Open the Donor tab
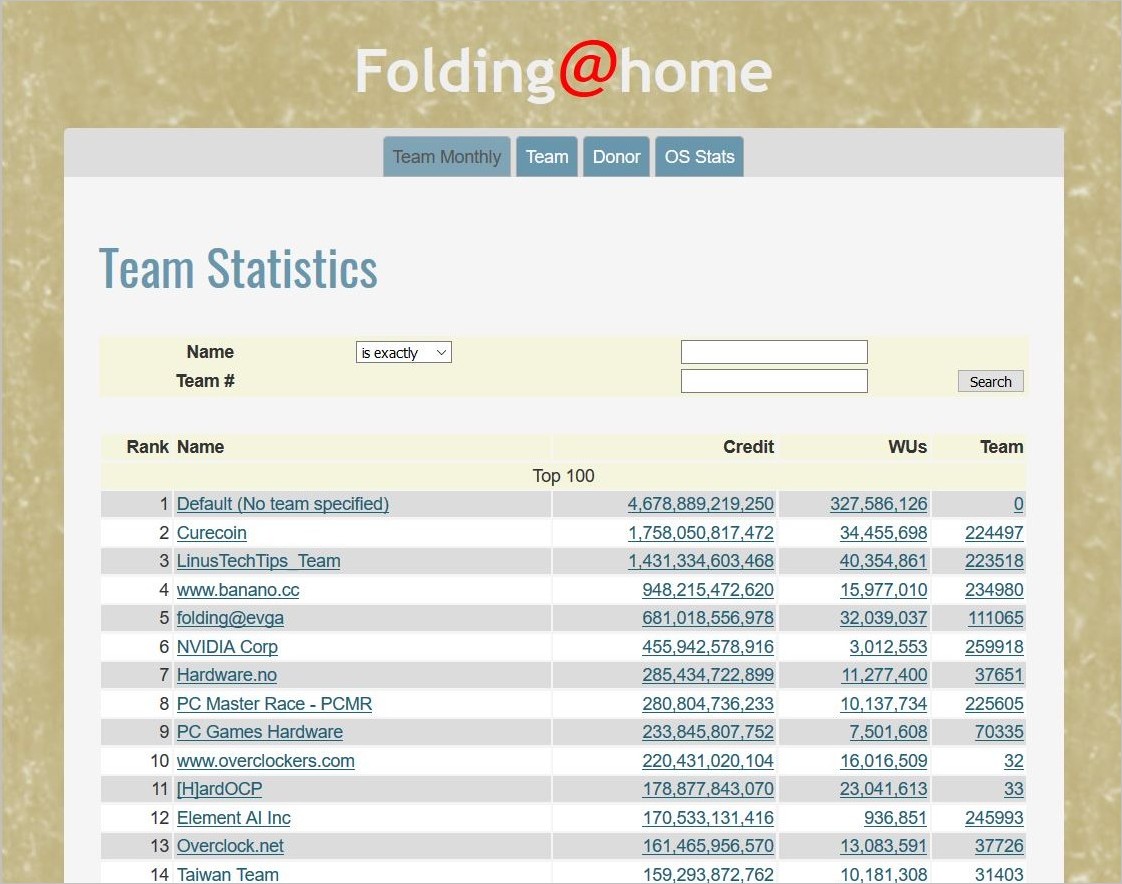This screenshot has height=884, width=1122. coord(616,157)
